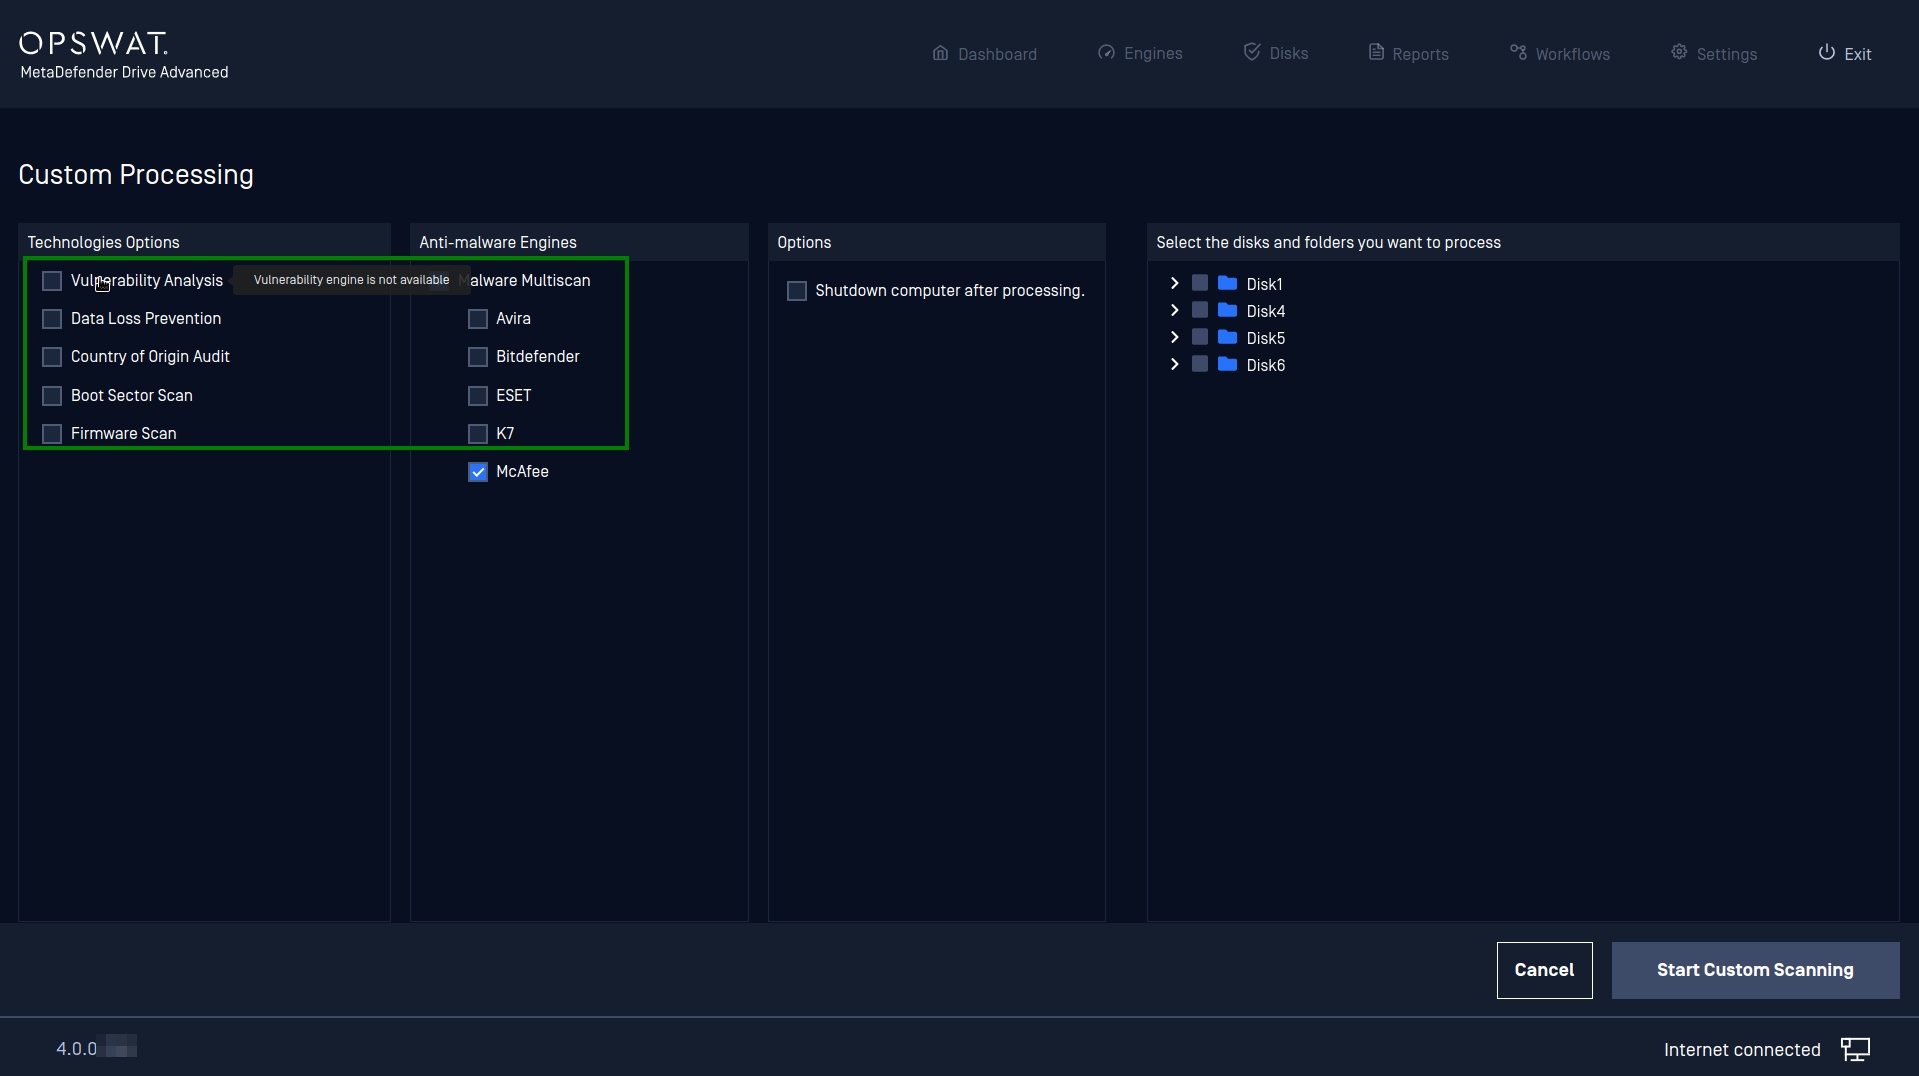Click Start Custom Scanning button
This screenshot has width=1919, height=1076.
(x=1755, y=970)
